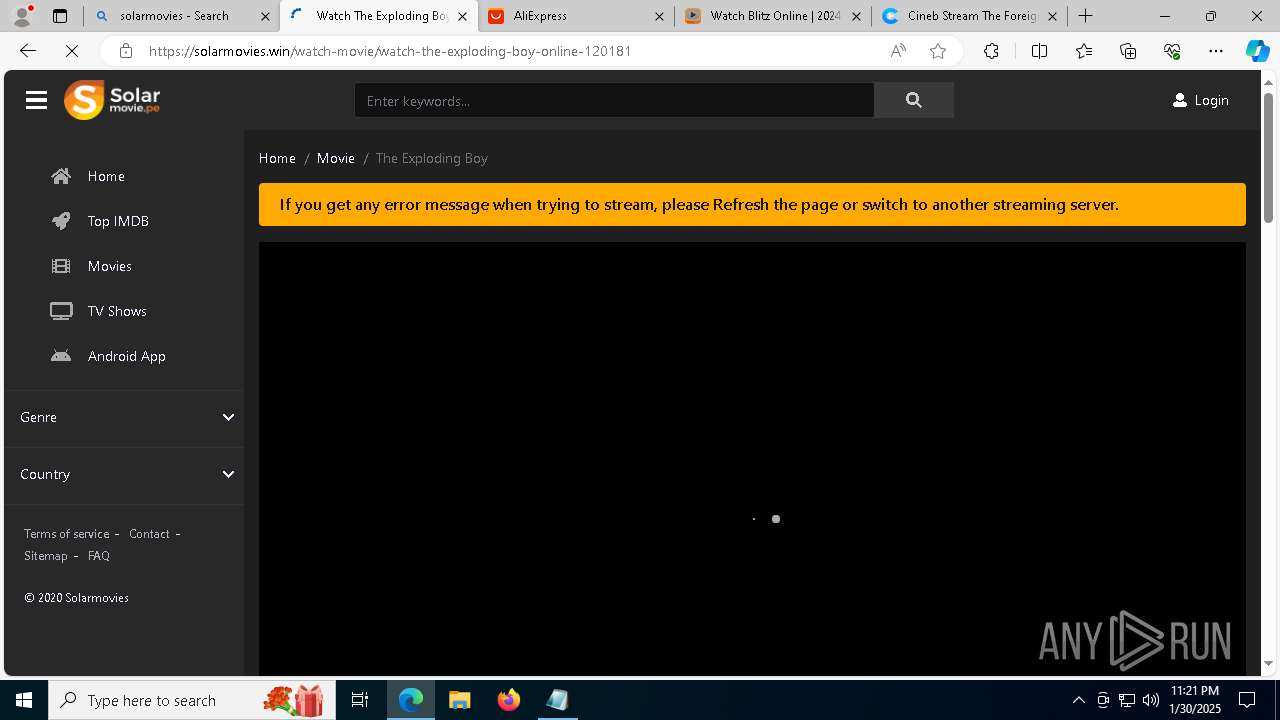The height and width of the screenshot is (720, 1280).
Task: Open Settings and more ellipsis menu
Action: [x=1216, y=51]
